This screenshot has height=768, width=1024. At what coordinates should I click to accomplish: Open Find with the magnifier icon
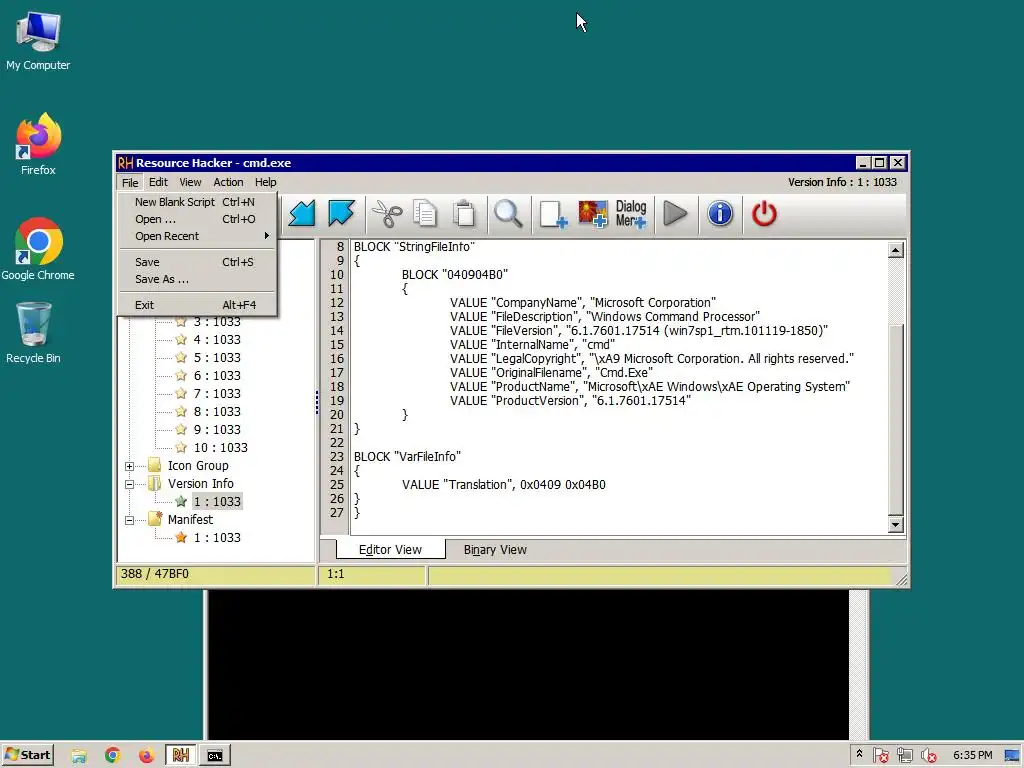coord(508,214)
